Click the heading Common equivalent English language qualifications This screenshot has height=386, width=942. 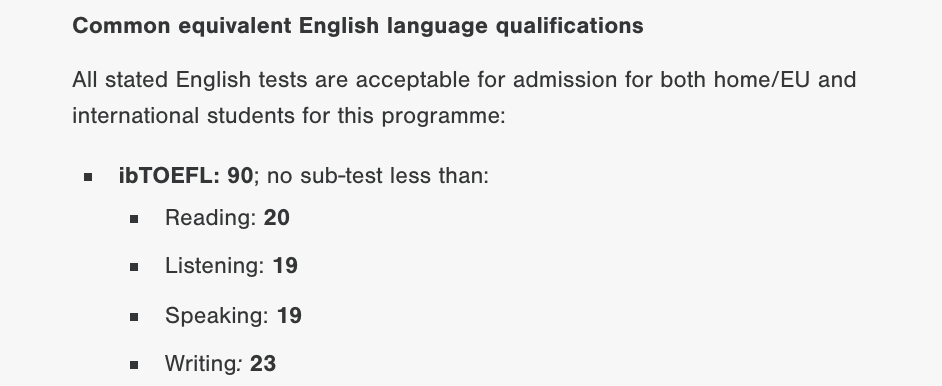(357, 26)
